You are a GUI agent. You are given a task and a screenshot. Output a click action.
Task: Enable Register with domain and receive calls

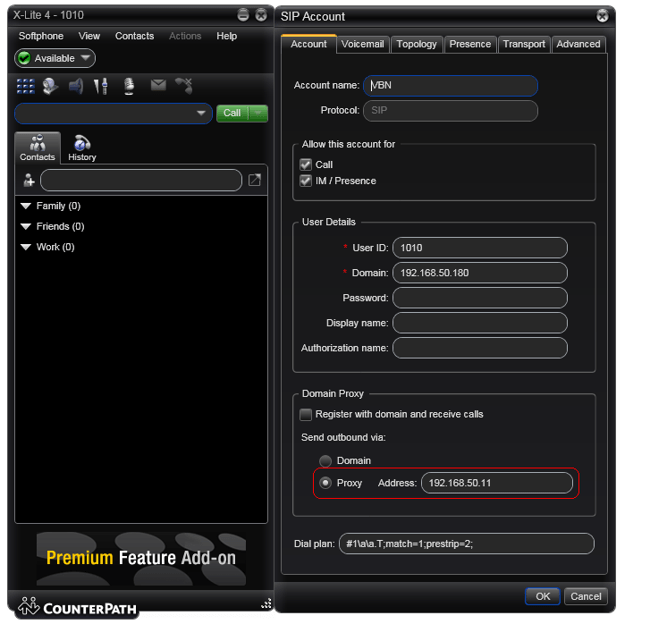306,414
